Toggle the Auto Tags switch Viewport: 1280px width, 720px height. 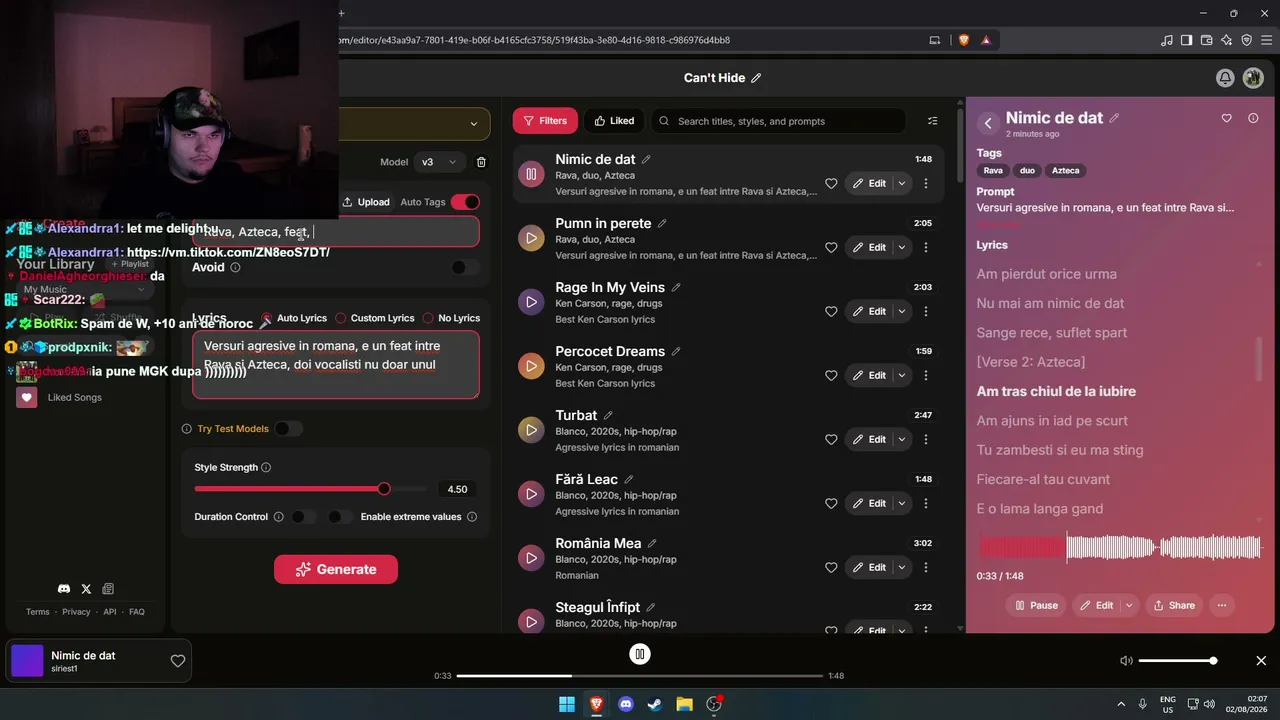[465, 202]
